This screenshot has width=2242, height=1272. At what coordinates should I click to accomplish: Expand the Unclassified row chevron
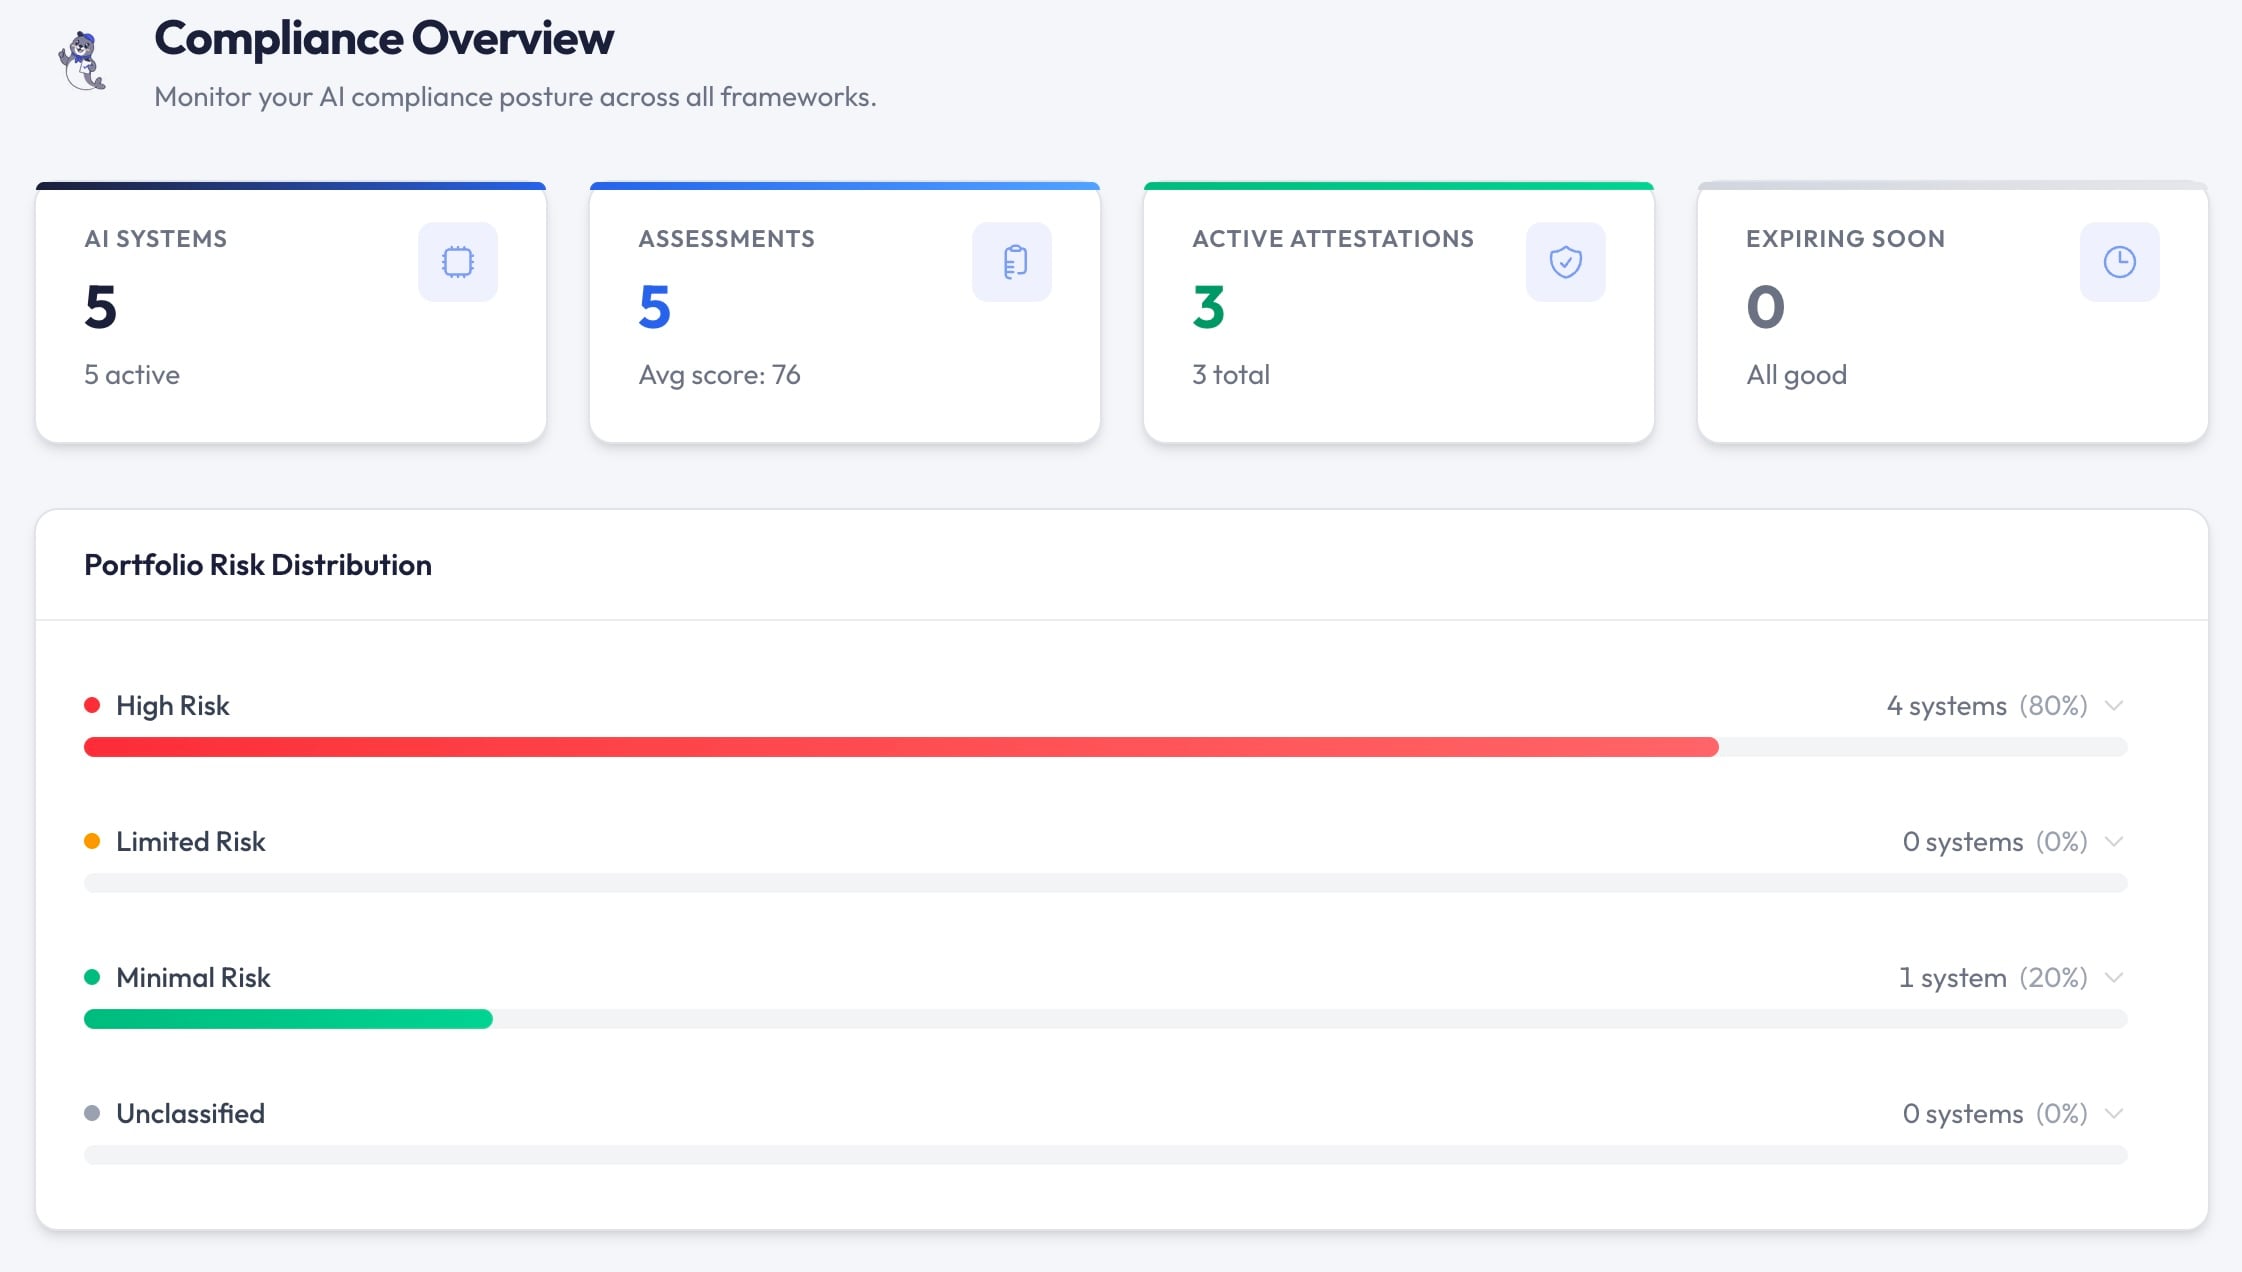coord(2113,1113)
